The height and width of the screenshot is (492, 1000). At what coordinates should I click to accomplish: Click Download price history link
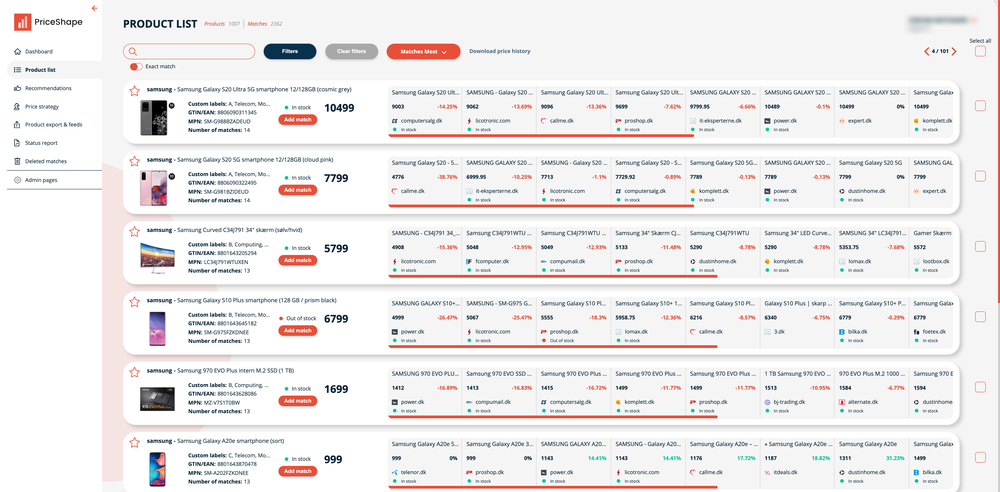pos(500,51)
